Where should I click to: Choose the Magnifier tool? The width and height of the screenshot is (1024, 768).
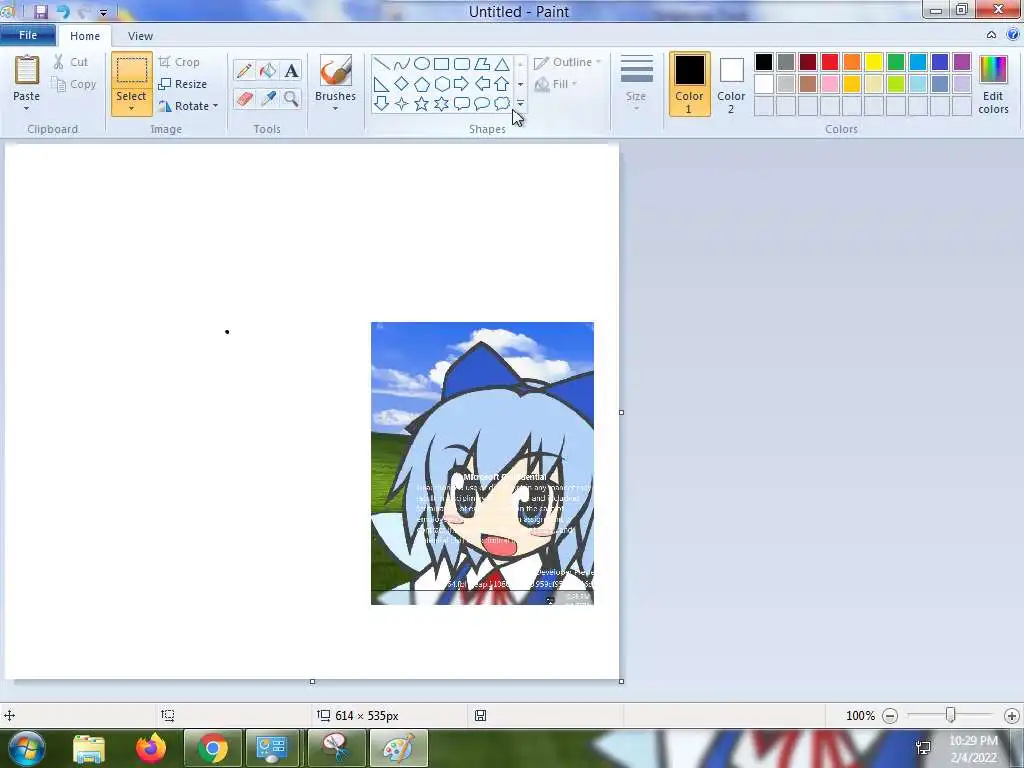tap(291, 99)
